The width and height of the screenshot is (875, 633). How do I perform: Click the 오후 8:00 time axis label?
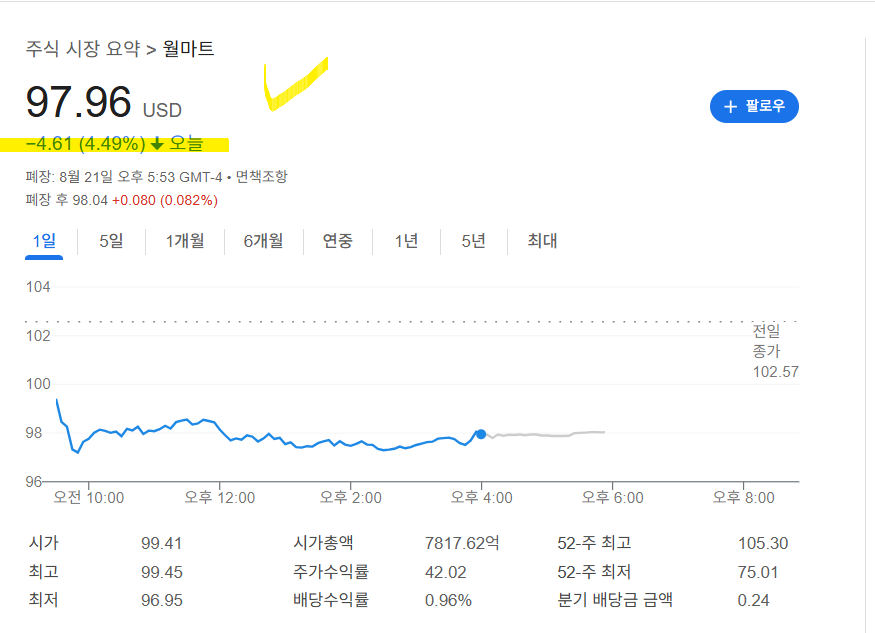point(743,497)
